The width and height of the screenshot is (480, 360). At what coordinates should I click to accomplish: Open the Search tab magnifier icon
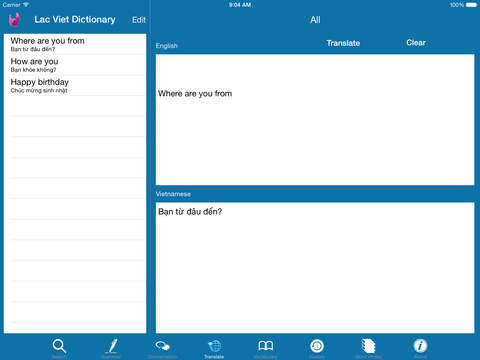pyautogui.click(x=59, y=346)
